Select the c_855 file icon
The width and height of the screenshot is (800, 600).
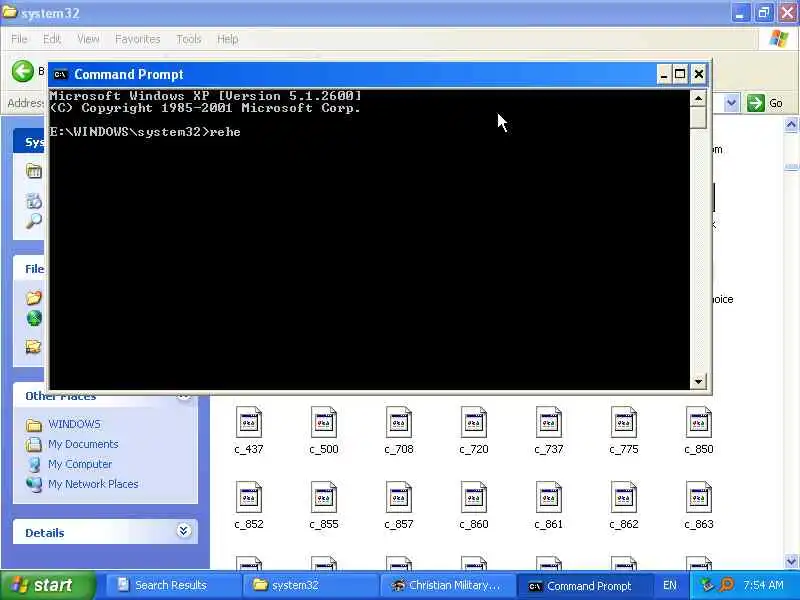(324, 497)
